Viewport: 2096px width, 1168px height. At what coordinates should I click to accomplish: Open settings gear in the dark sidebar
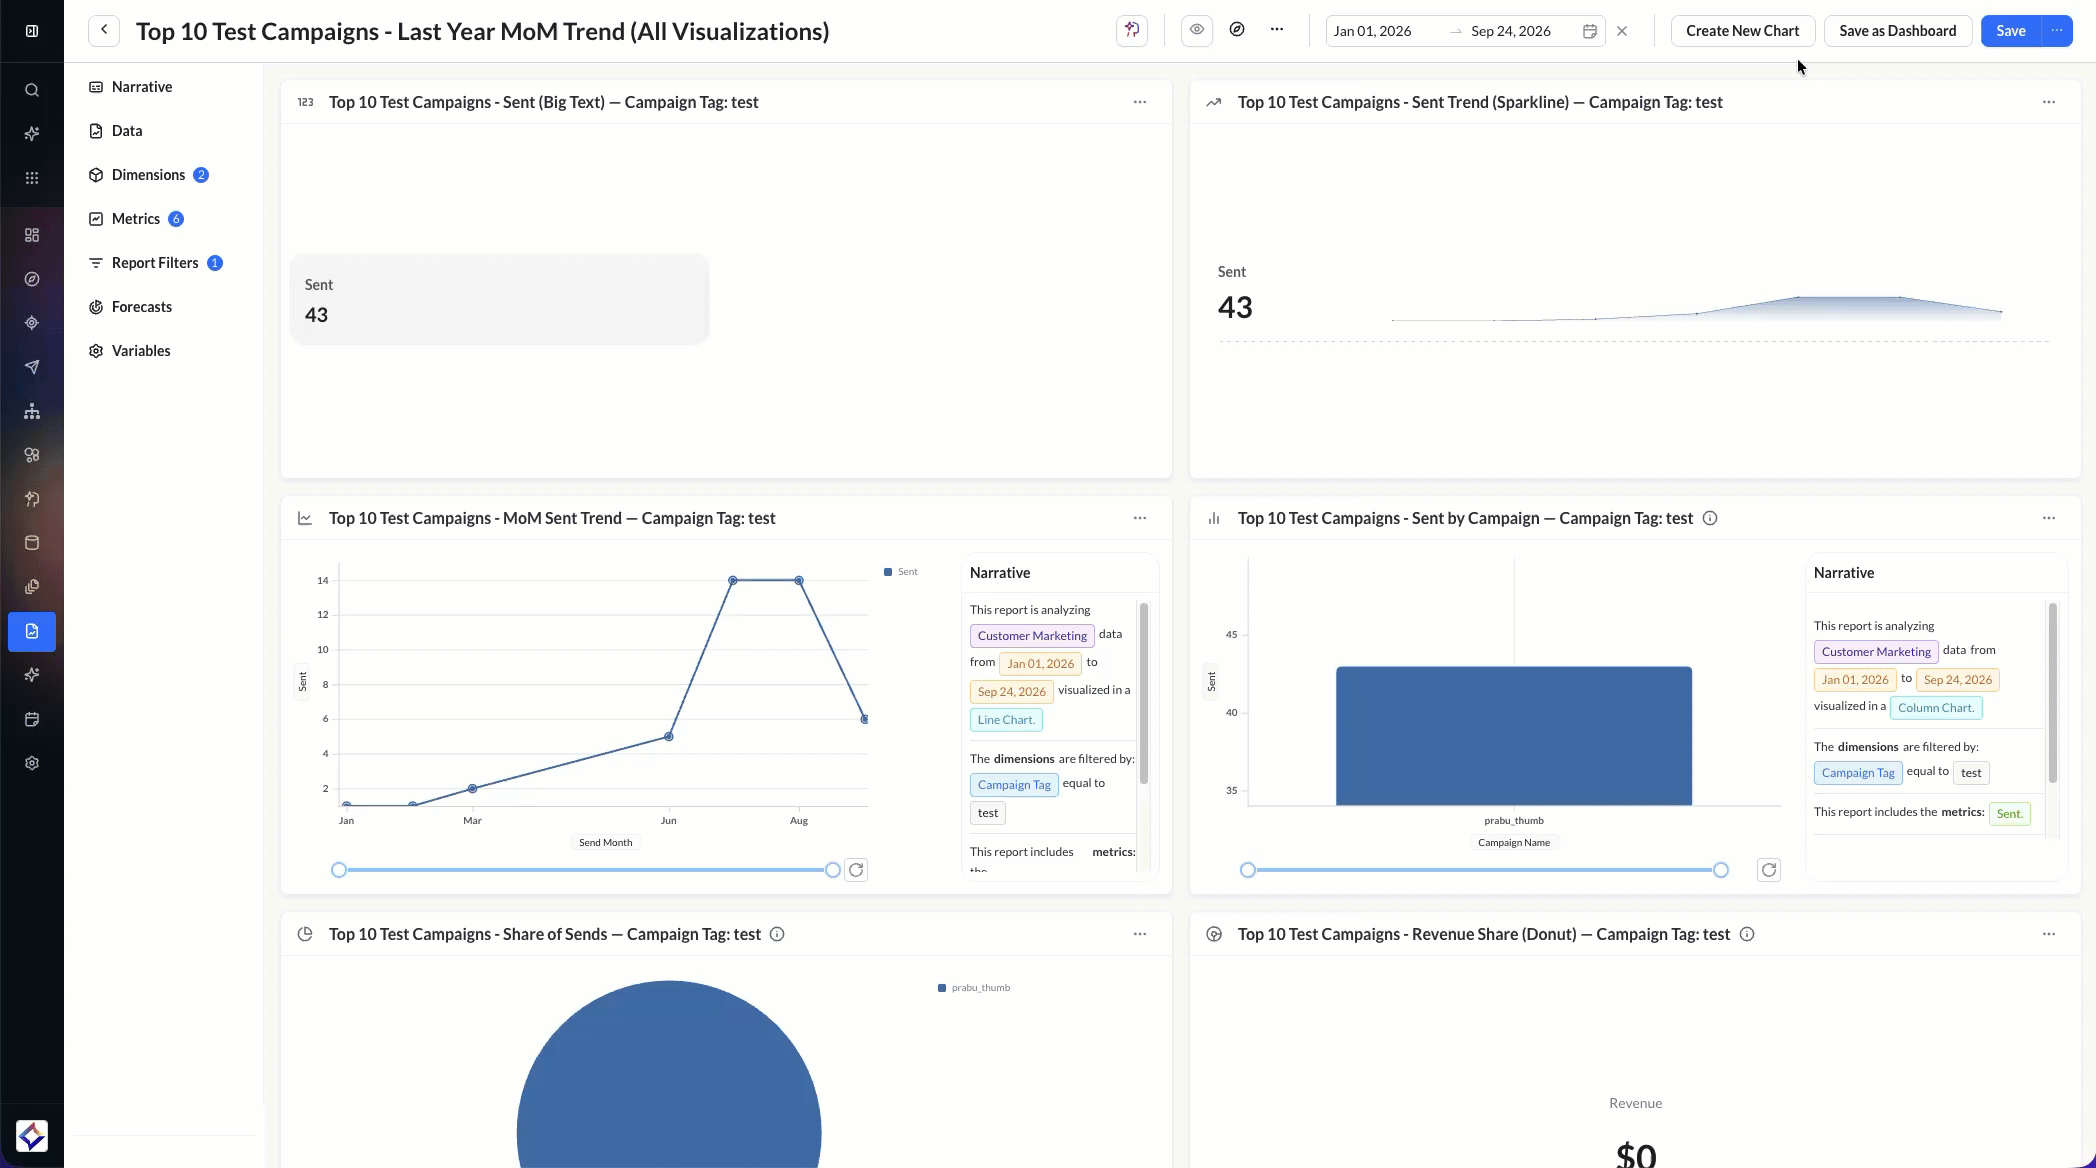pos(32,763)
